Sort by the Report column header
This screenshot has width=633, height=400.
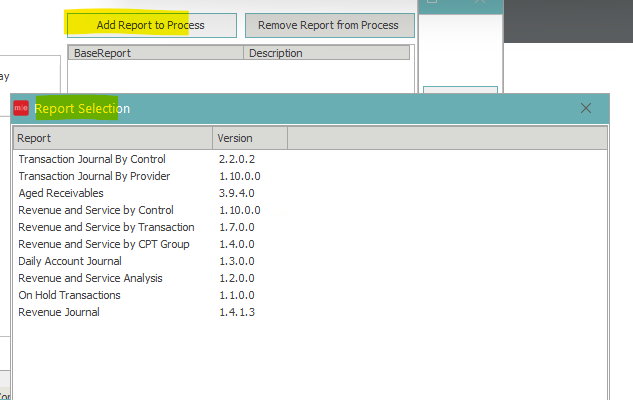coord(112,138)
